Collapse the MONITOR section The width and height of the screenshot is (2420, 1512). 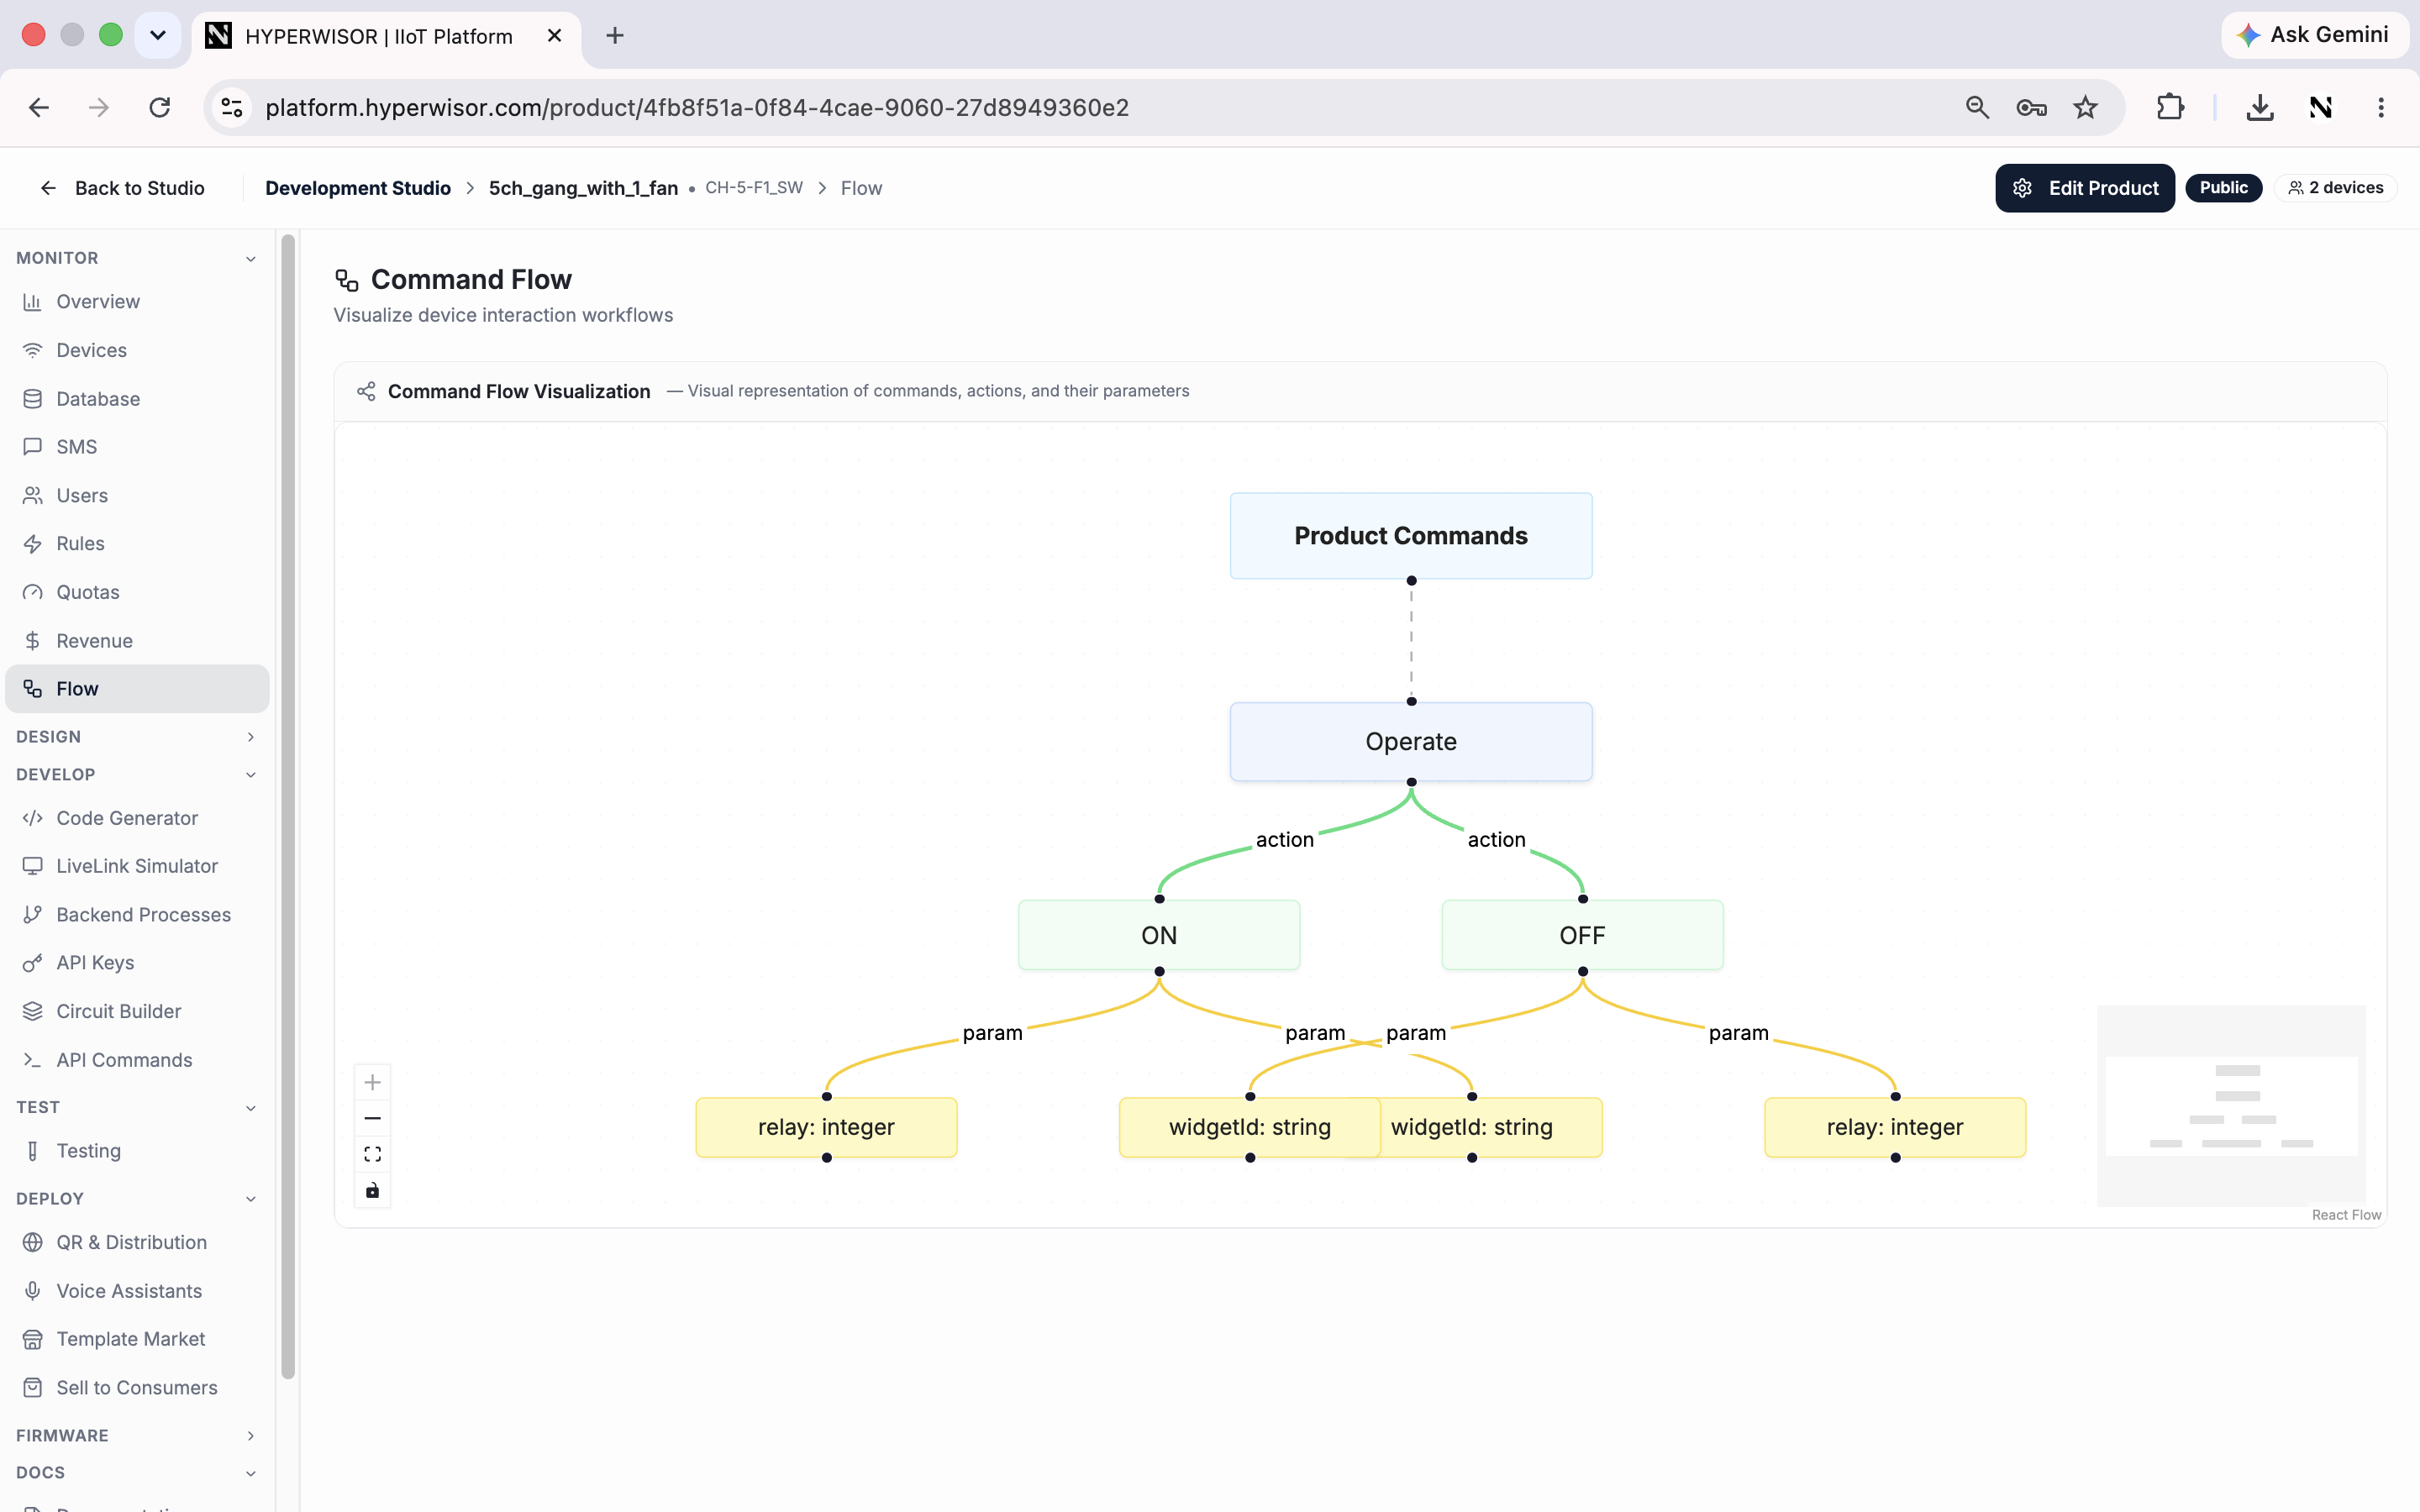click(x=137, y=258)
